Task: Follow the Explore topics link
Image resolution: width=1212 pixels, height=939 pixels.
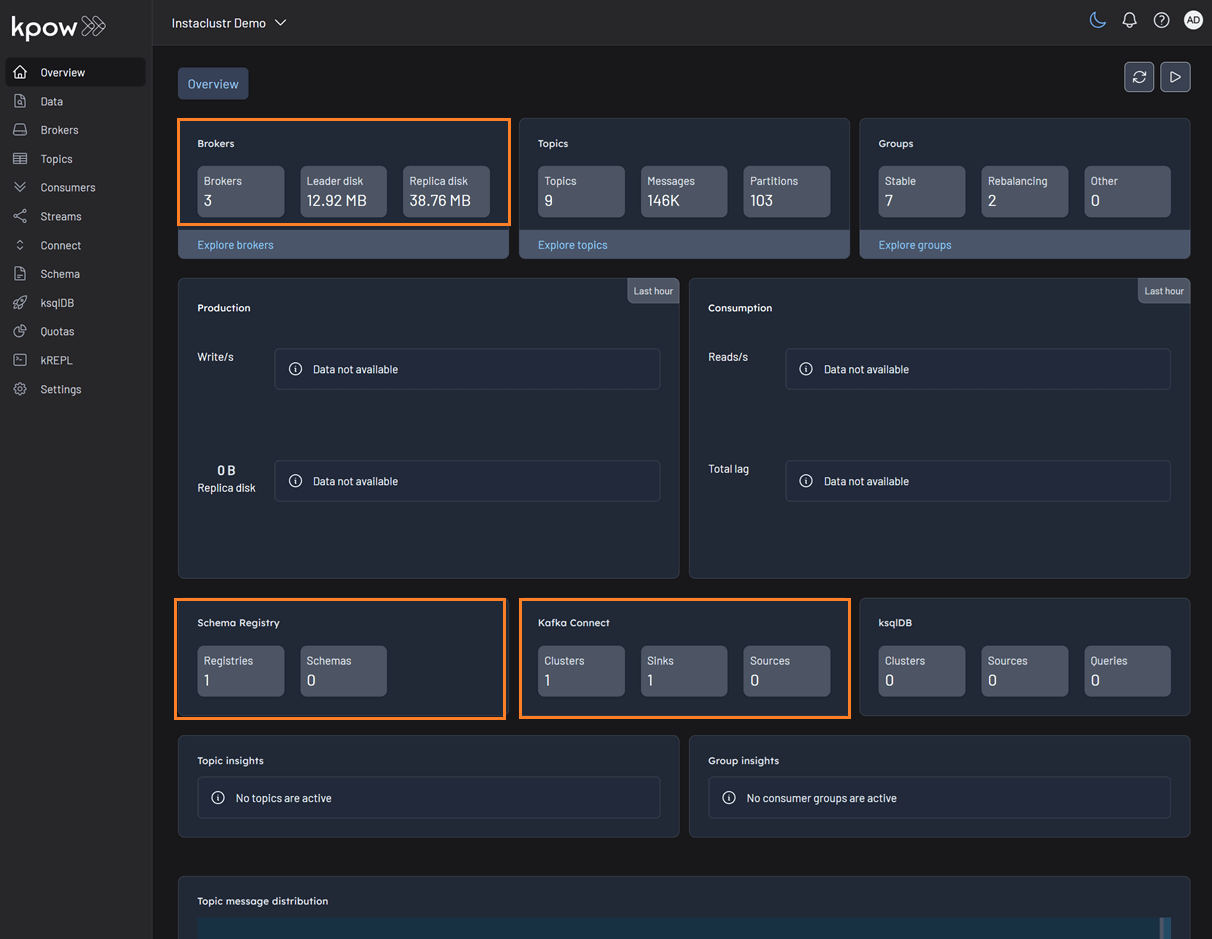Action: click(x=572, y=245)
